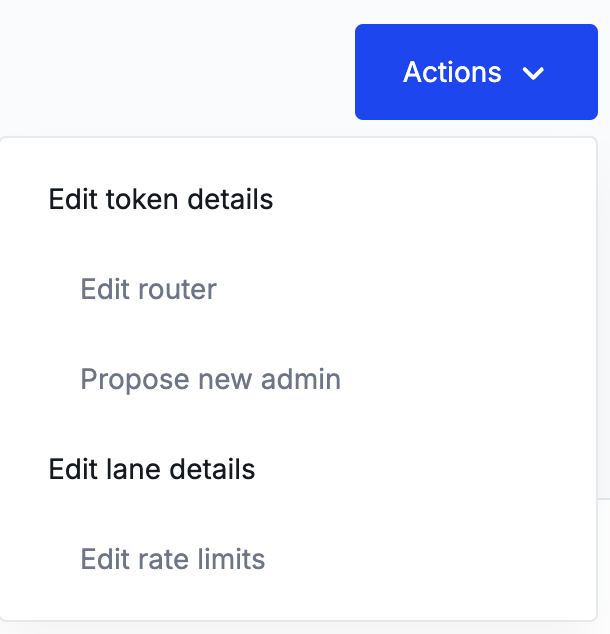The width and height of the screenshot is (610, 634).
Task: Choose Propose new admin option
Action: pyautogui.click(x=210, y=380)
